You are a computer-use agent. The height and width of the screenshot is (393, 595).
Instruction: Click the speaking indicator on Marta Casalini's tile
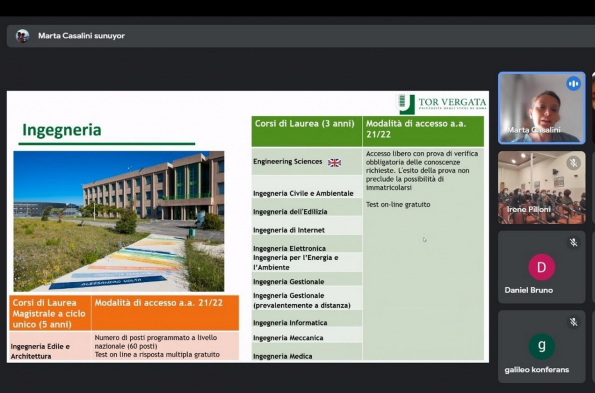[573, 83]
